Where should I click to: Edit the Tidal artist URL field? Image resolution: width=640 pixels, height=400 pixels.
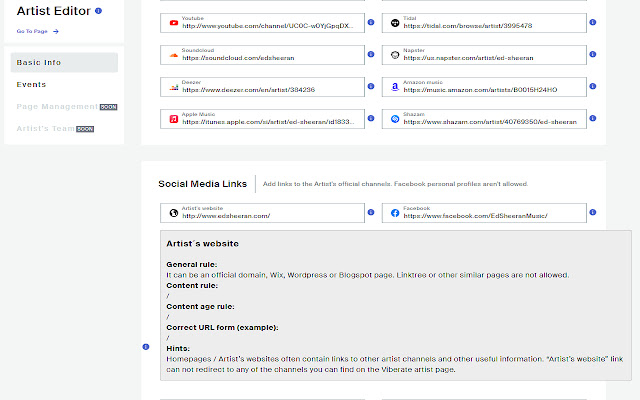coord(484,23)
